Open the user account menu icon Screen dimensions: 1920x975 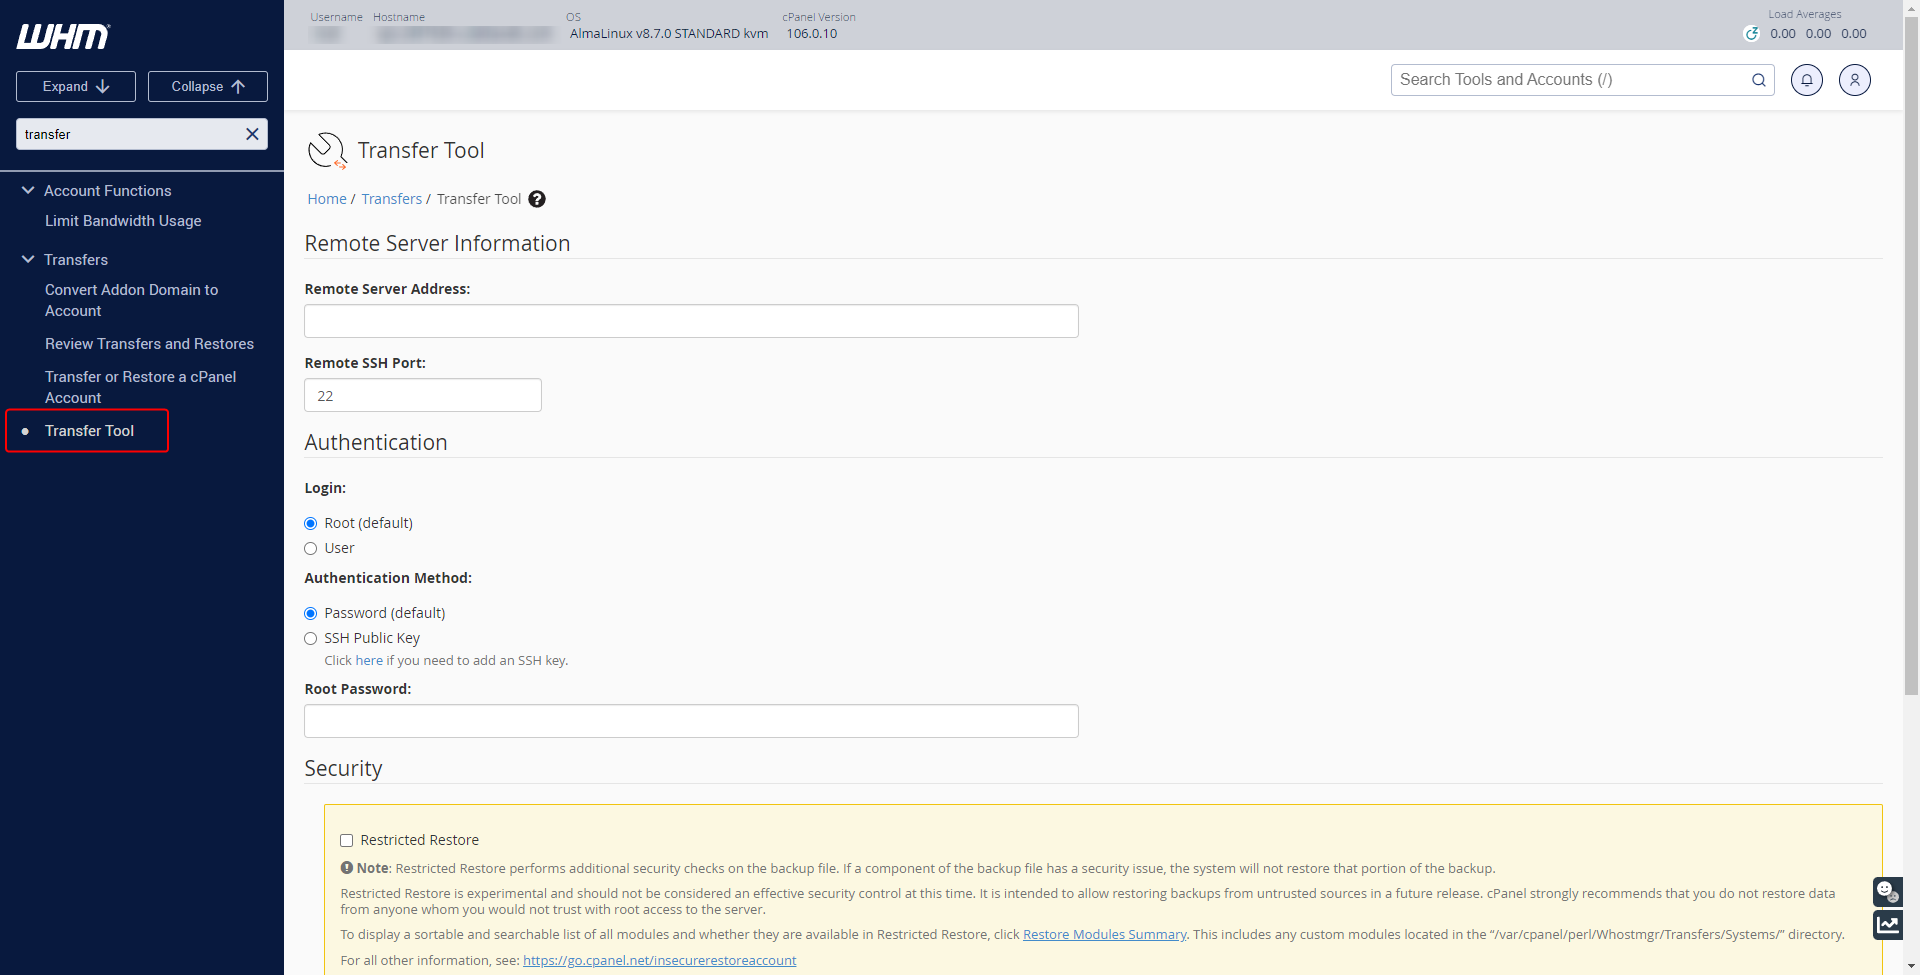[1855, 80]
